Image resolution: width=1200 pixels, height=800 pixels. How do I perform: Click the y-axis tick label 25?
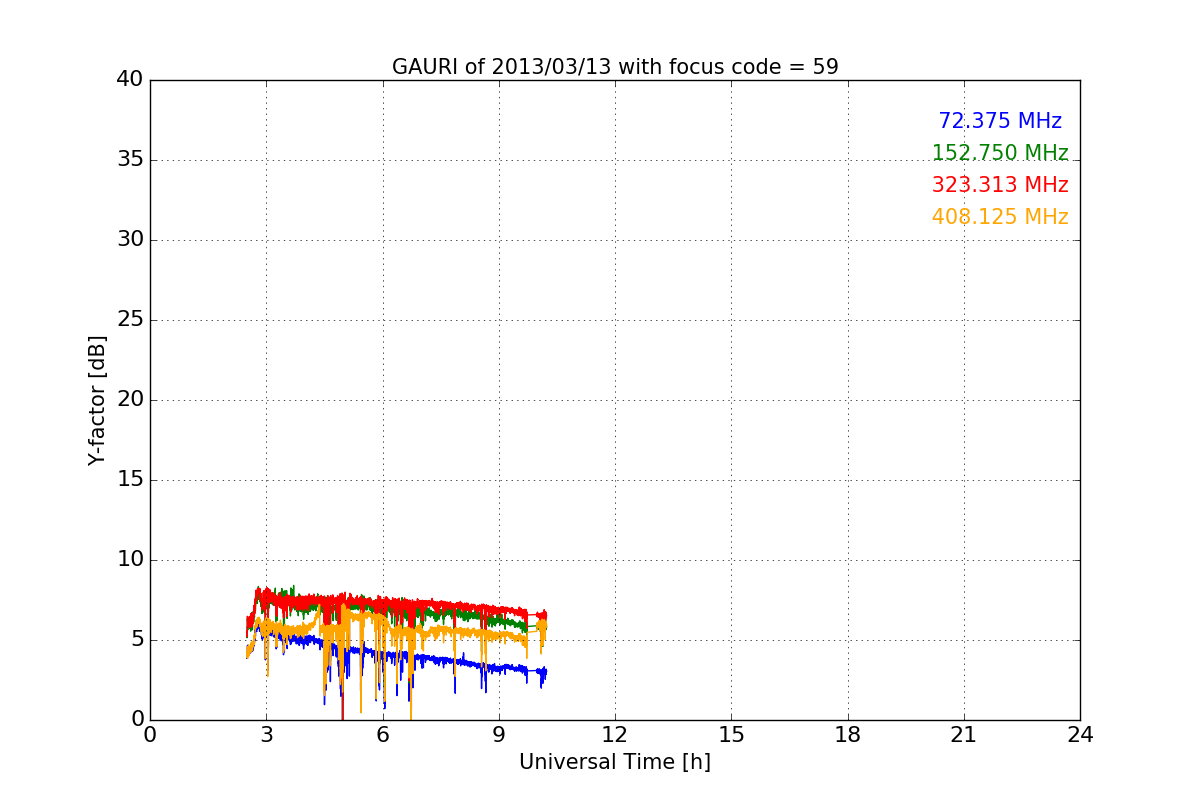point(130,320)
